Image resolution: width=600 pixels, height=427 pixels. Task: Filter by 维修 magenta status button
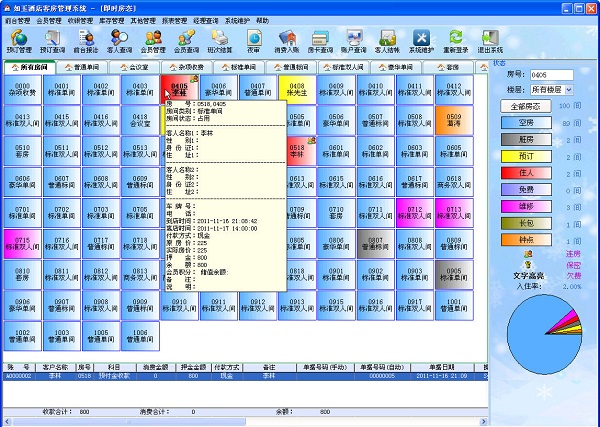[x=526, y=207]
